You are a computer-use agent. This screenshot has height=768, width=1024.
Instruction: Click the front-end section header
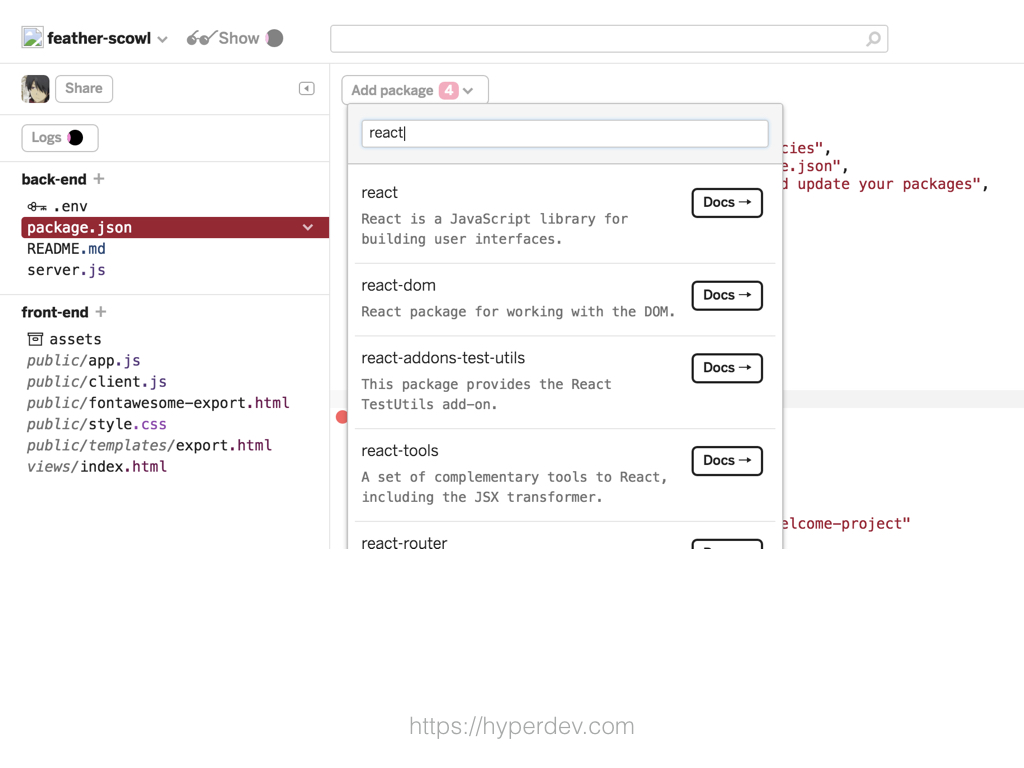point(55,312)
